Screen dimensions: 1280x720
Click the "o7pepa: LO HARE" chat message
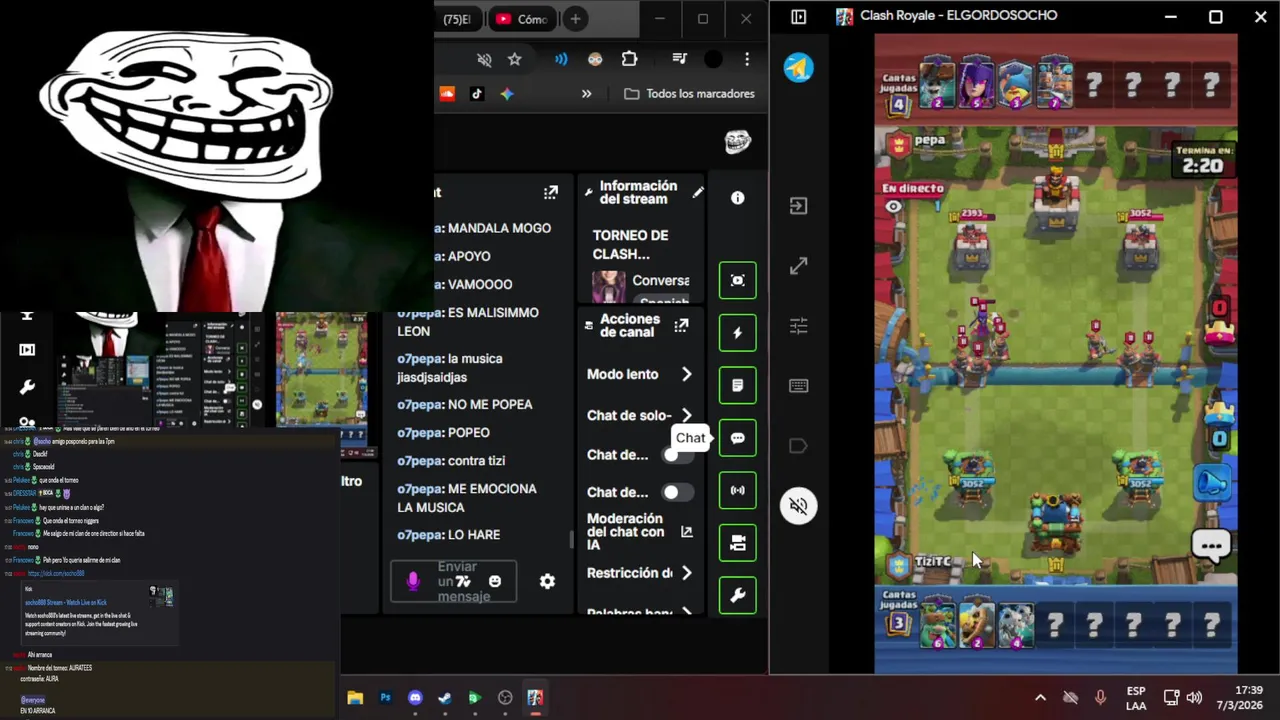point(449,535)
